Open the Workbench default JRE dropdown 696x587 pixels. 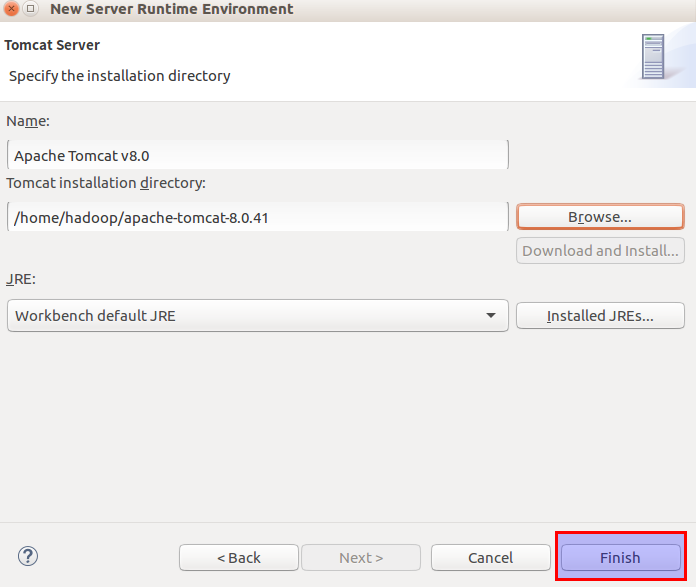(x=257, y=316)
